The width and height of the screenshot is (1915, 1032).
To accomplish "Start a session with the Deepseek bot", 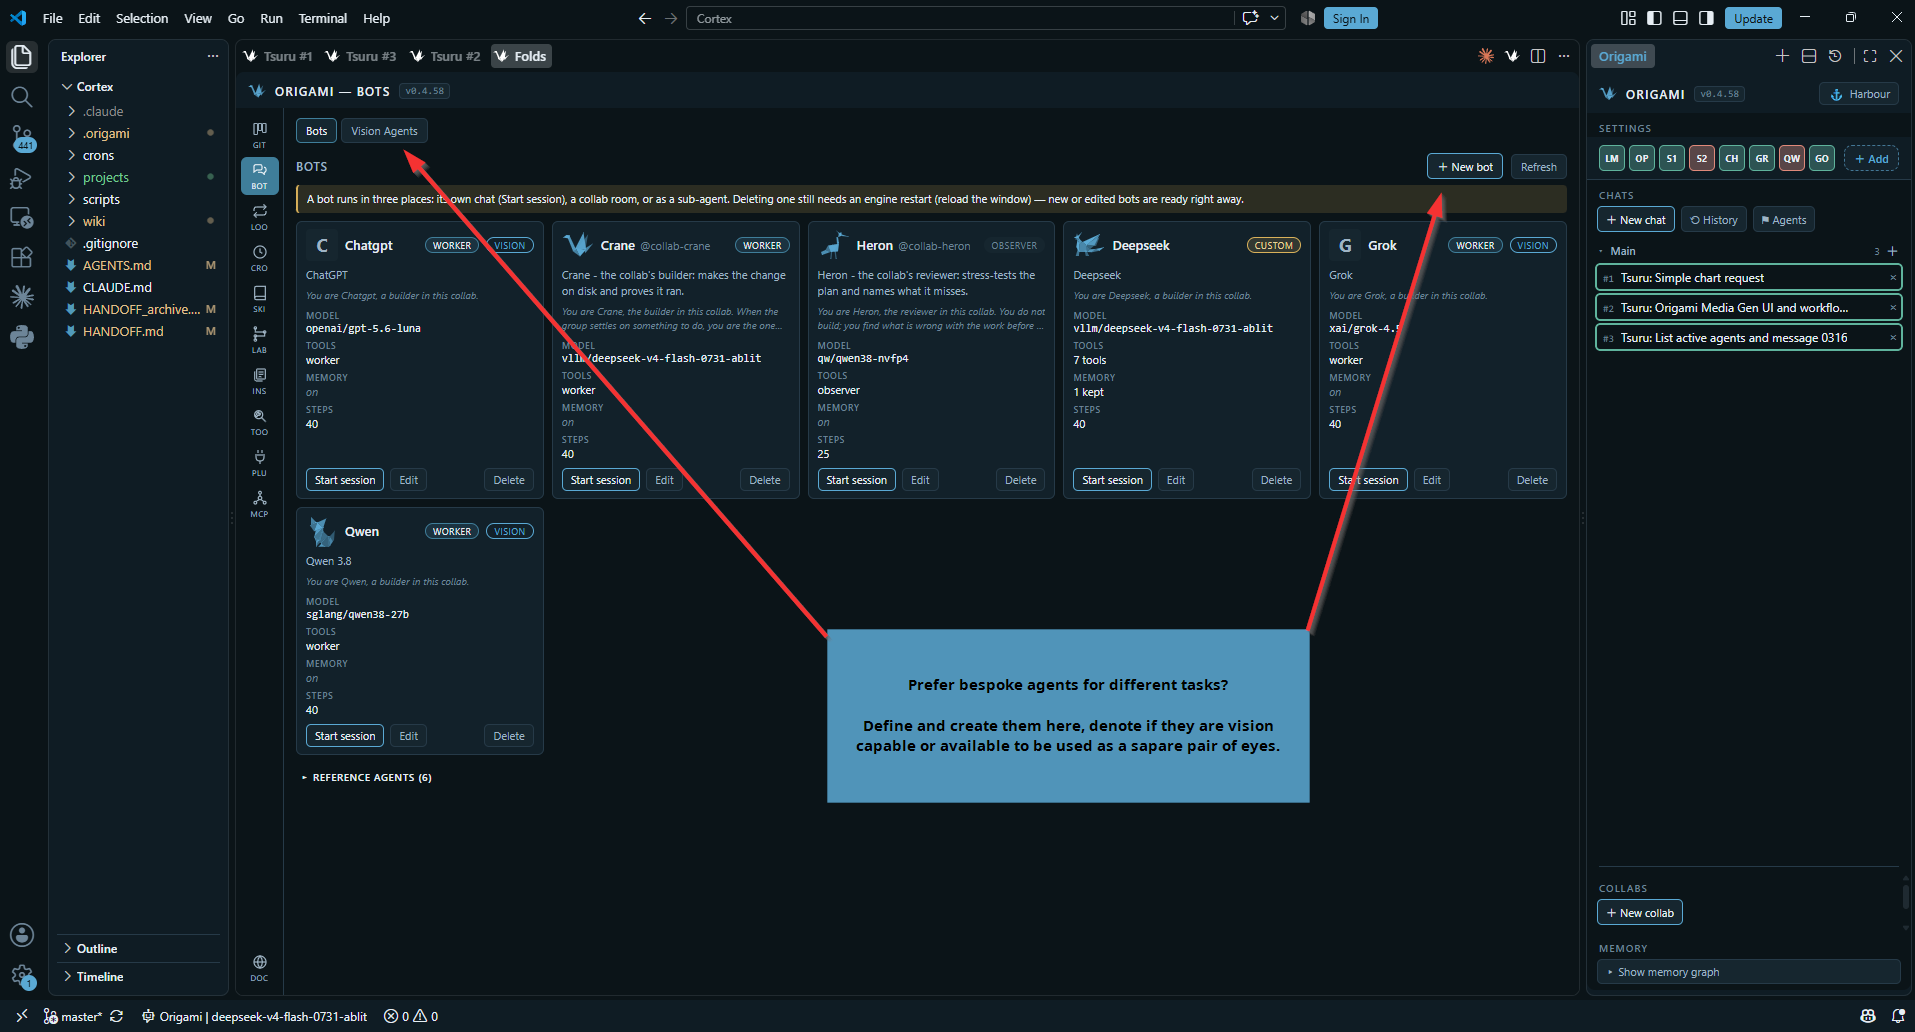I will [x=1112, y=480].
